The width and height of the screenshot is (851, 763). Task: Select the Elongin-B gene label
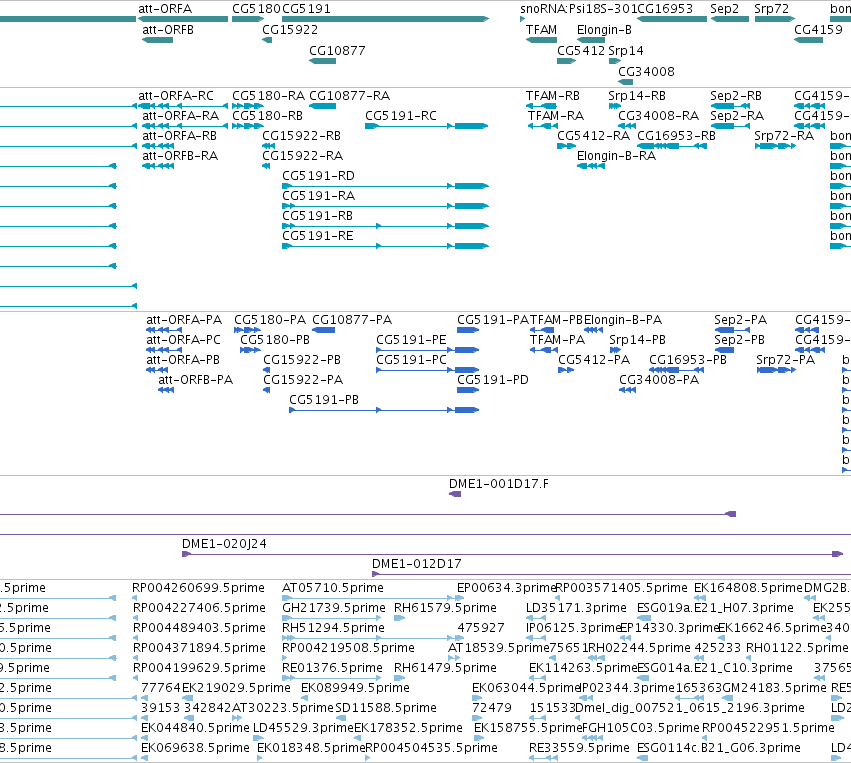(604, 30)
